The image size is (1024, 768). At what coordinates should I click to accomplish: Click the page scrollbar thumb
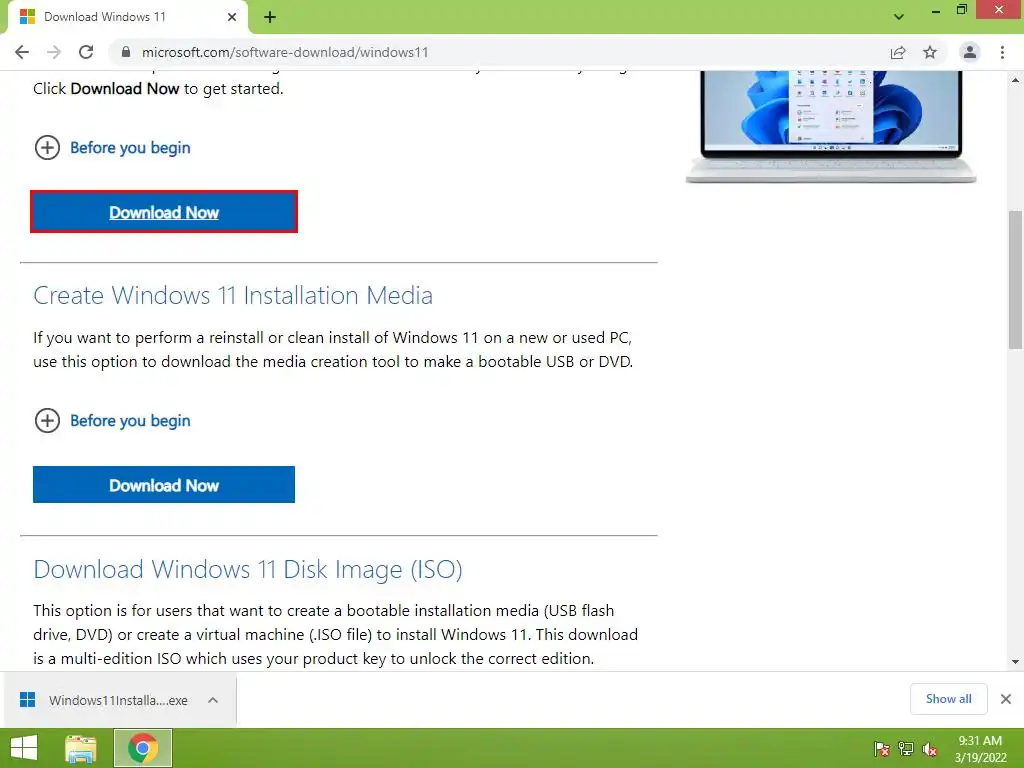tap(1015, 280)
